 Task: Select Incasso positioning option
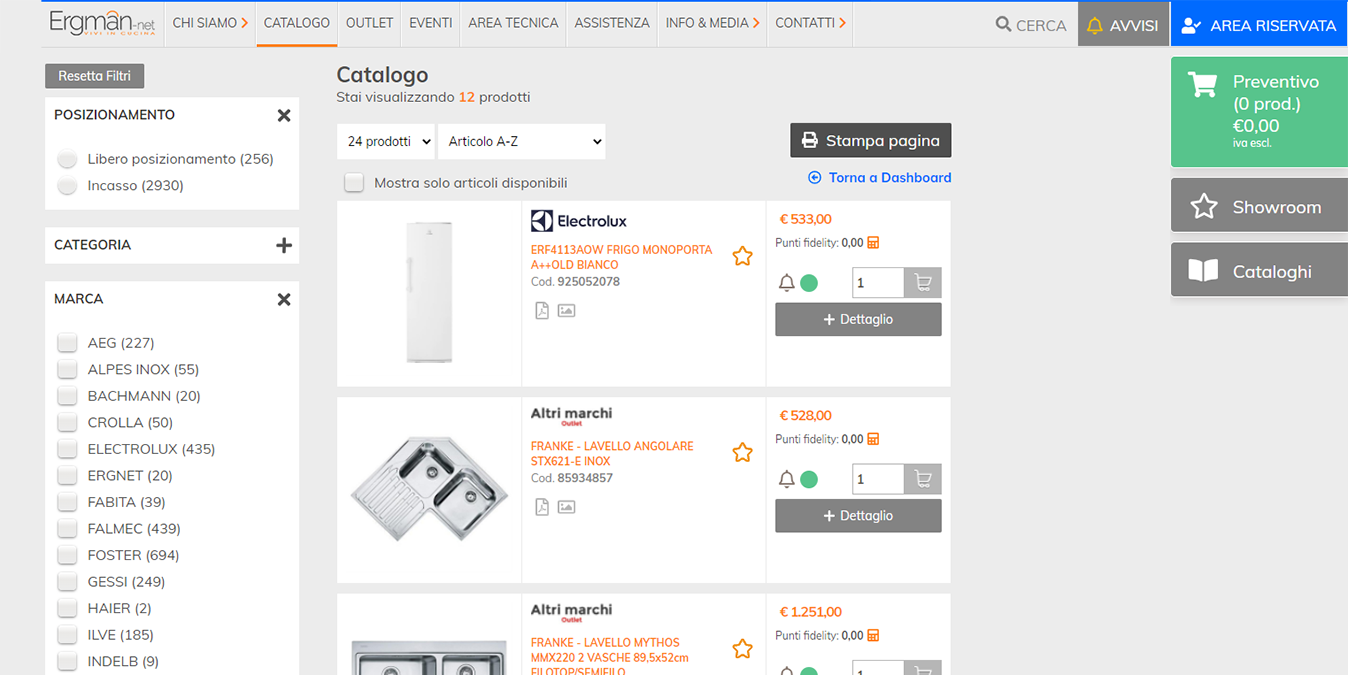[67, 185]
